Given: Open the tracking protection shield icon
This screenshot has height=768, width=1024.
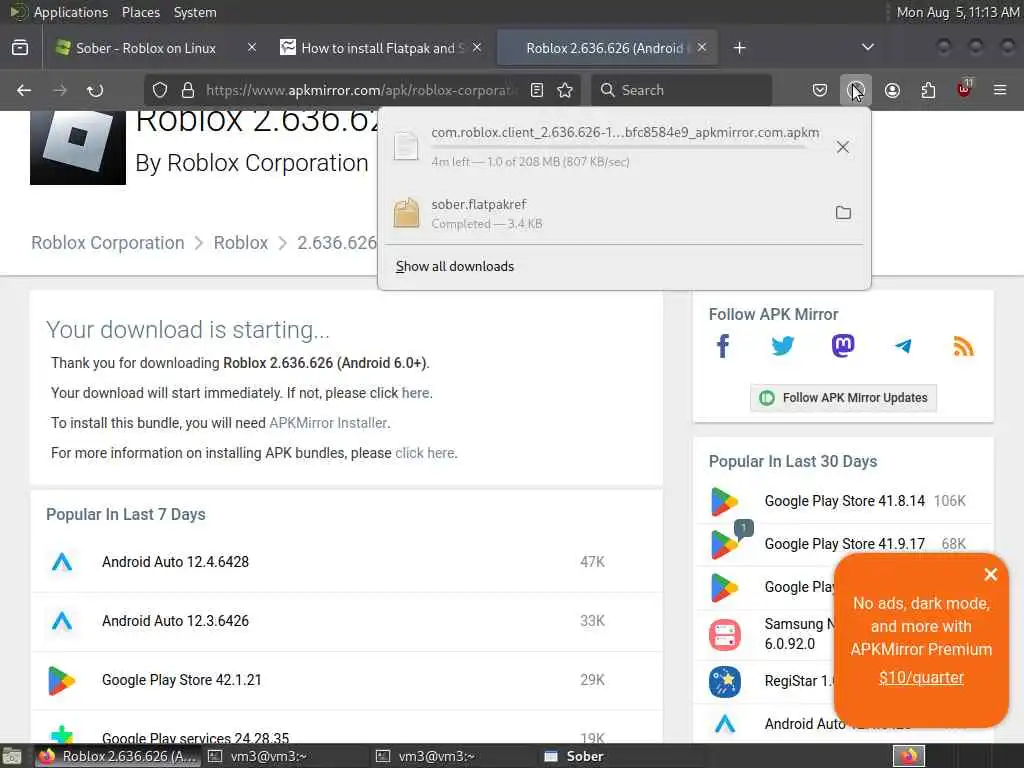Looking at the screenshot, I should (160, 90).
